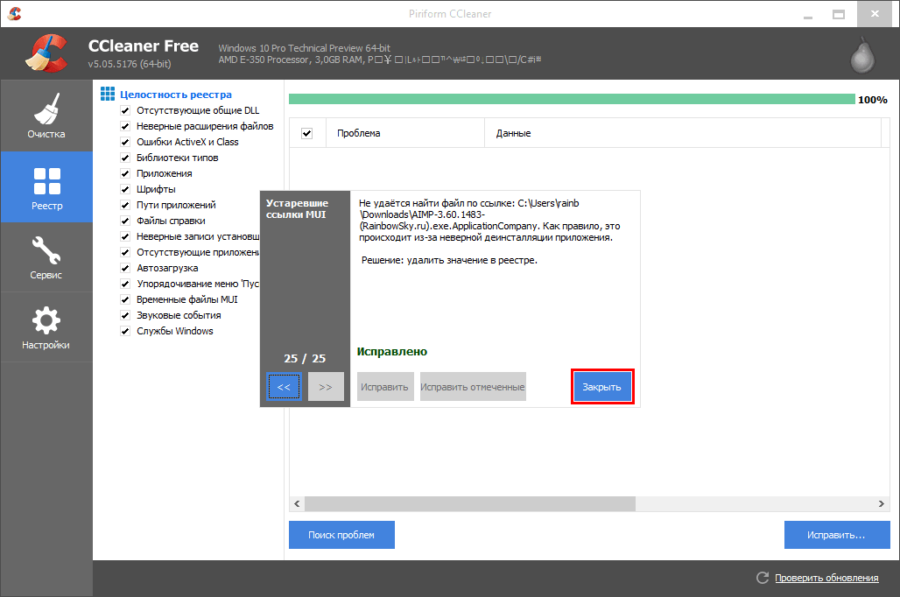900x597 pixels.
Task: Open the Очистка (Cleaner) broom section
Action: [x=46, y=117]
